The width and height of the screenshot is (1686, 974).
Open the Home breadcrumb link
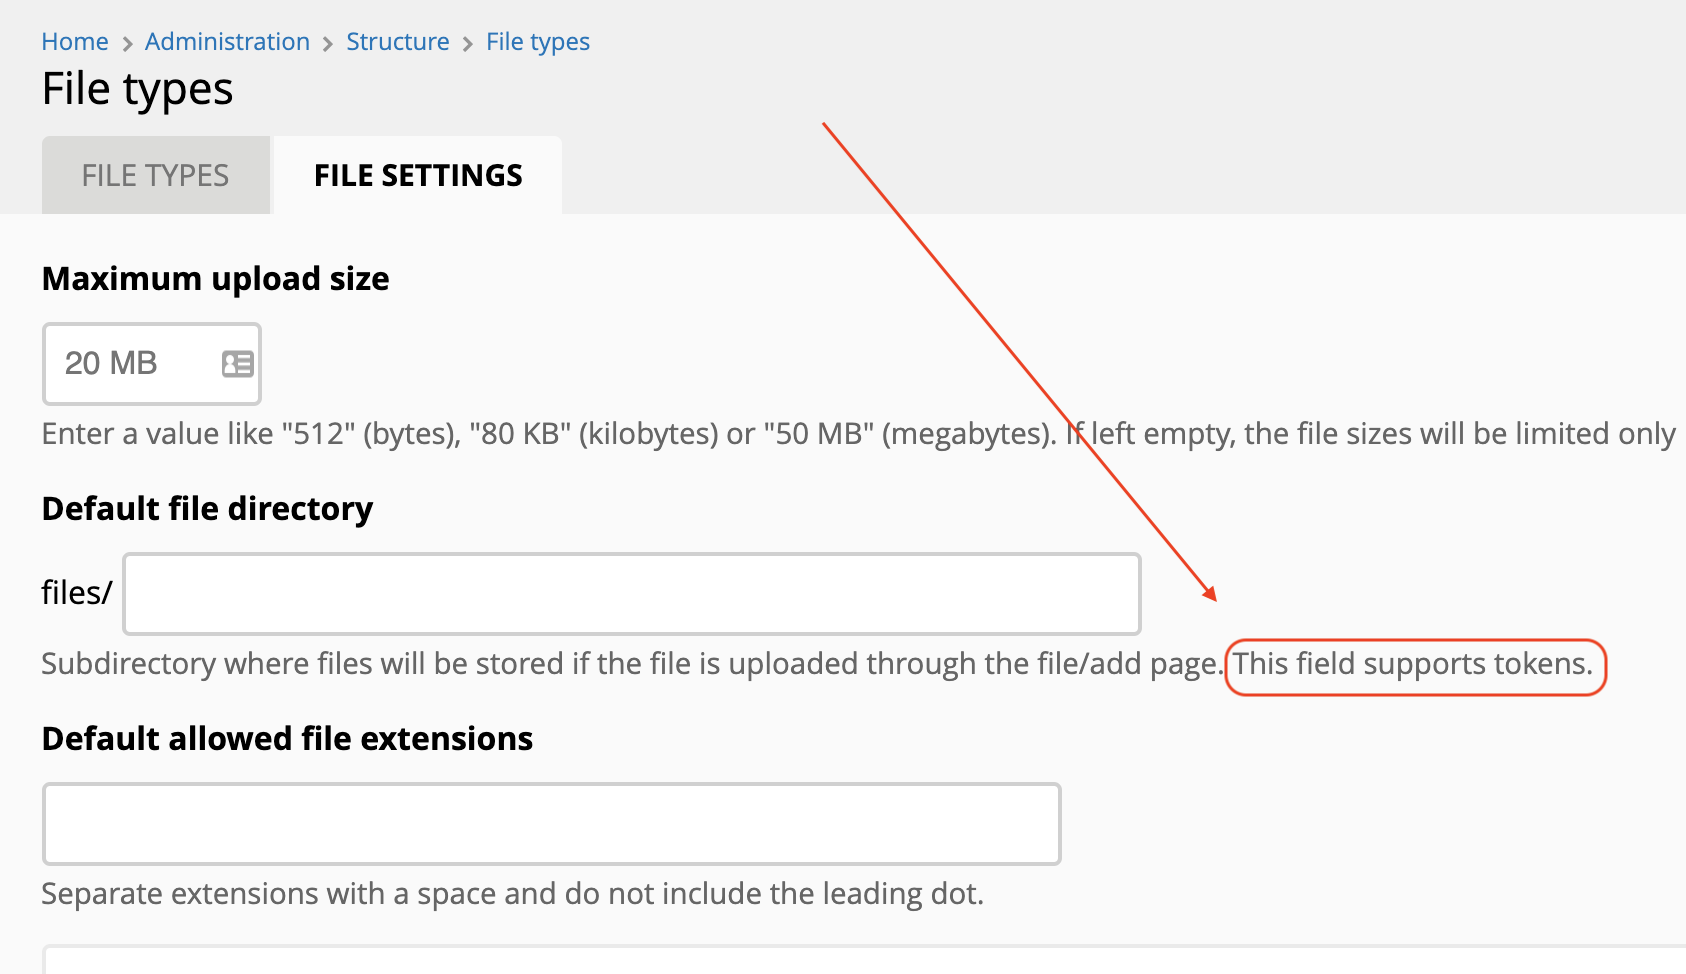click(74, 41)
